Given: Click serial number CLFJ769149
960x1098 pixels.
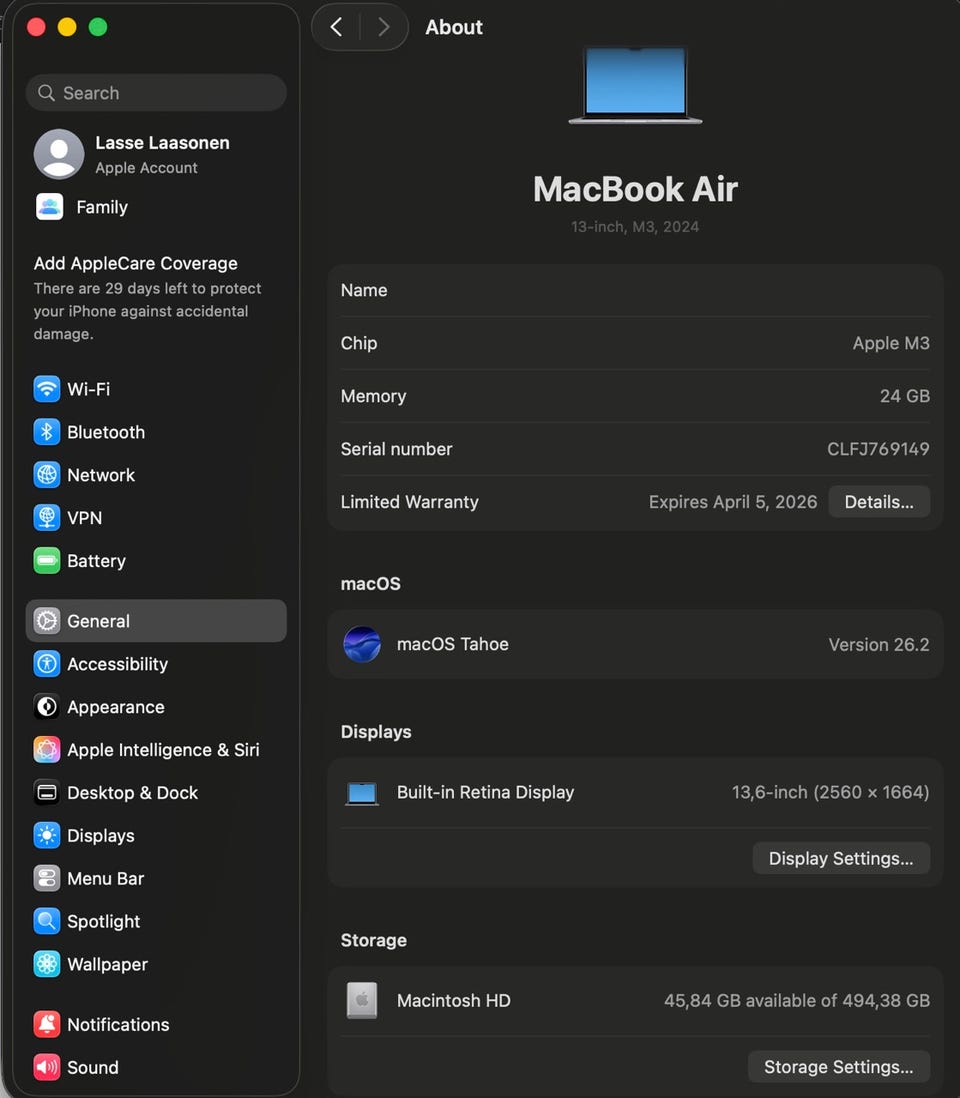Looking at the screenshot, I should coord(878,449).
